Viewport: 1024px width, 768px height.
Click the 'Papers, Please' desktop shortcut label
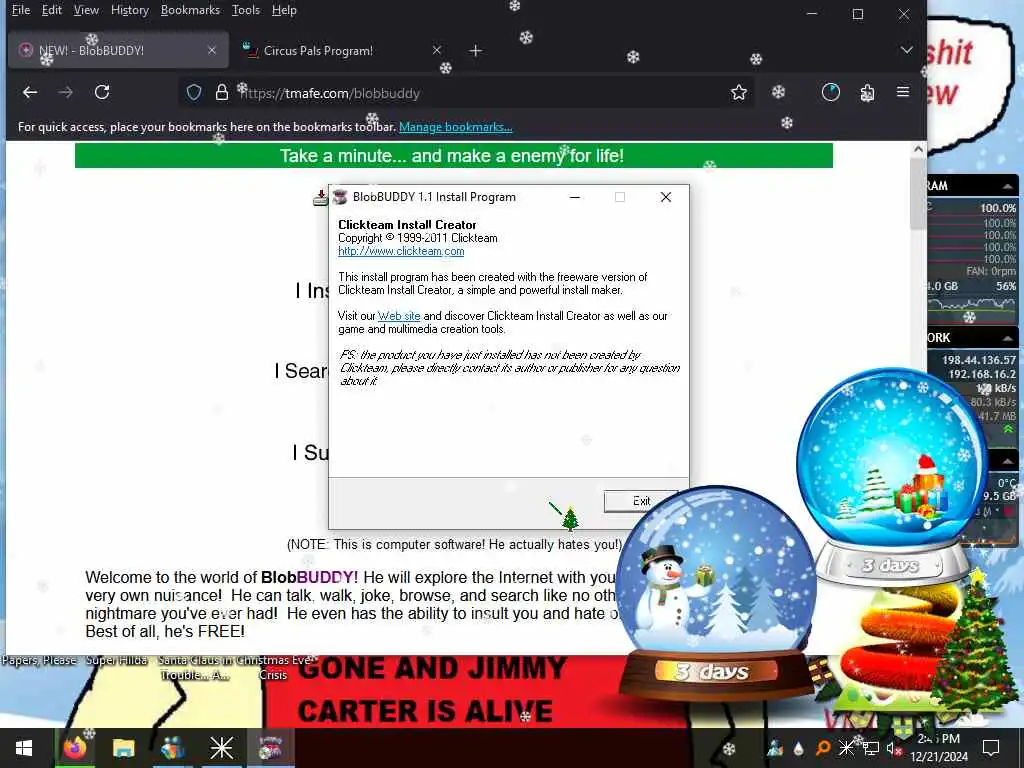point(39,660)
